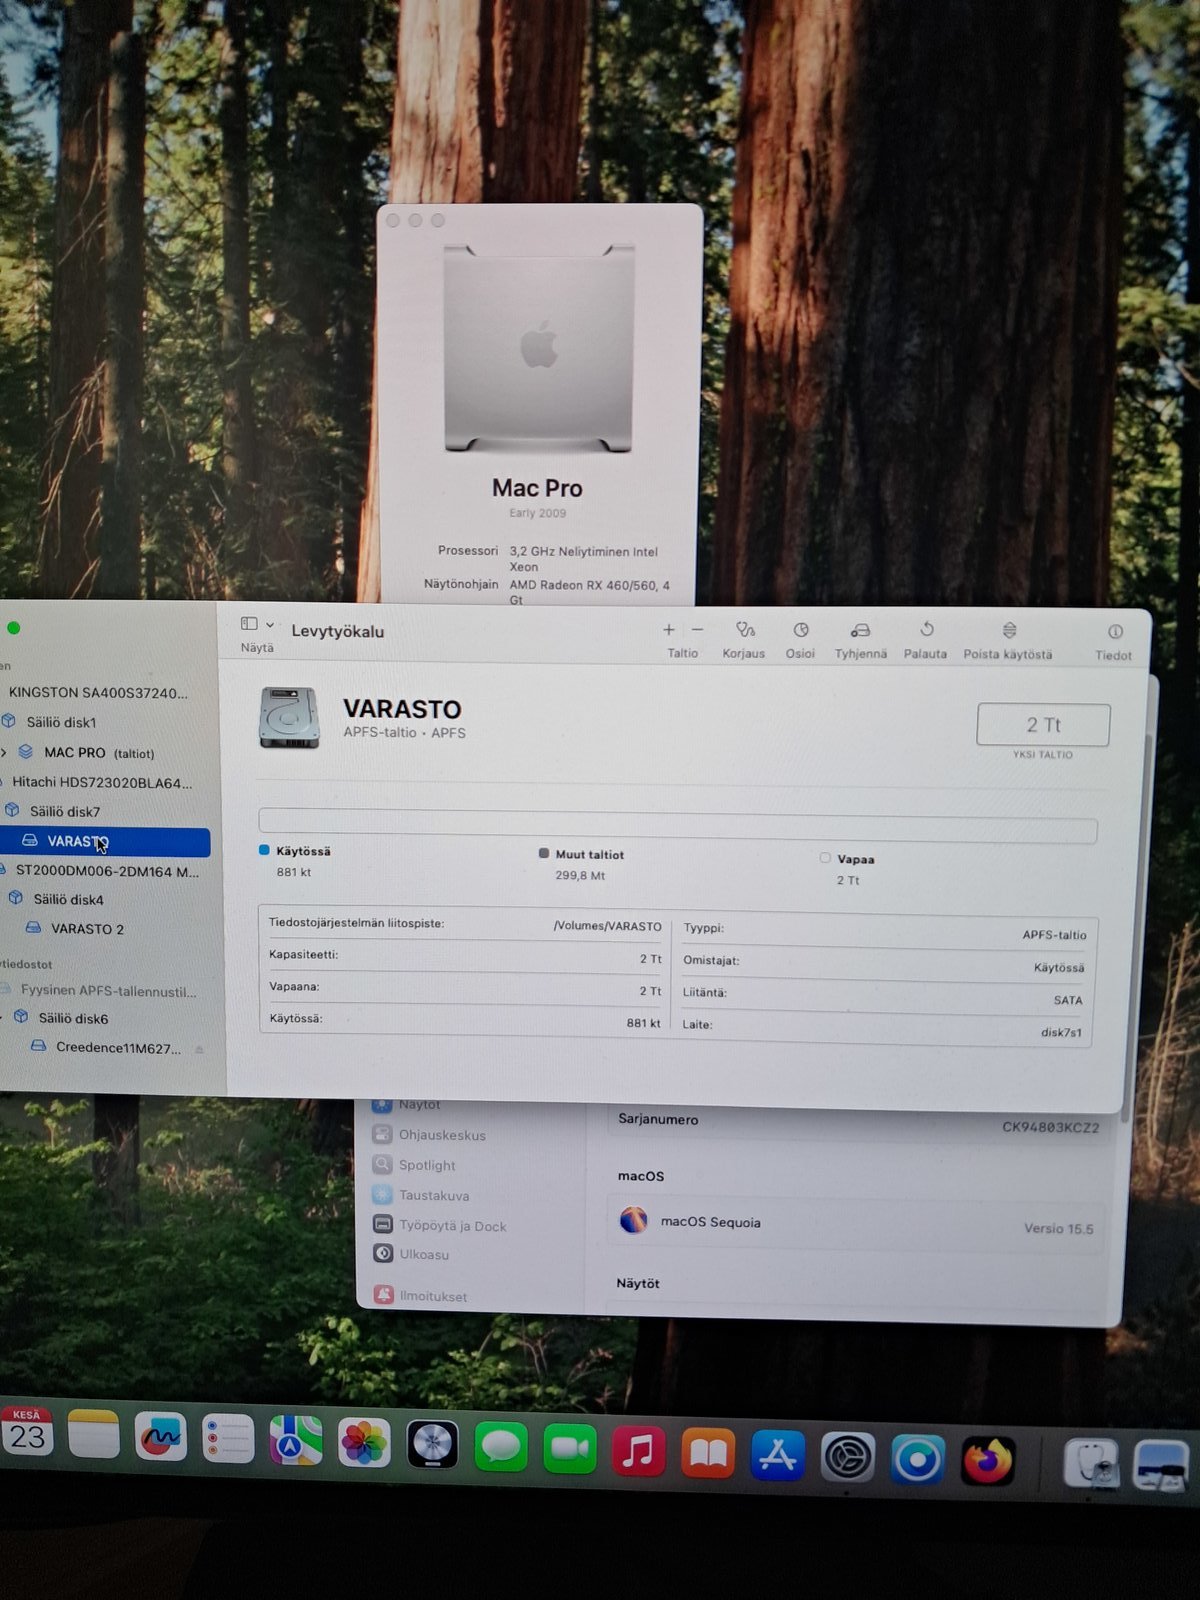
Task: Open App Store from the Dock
Action: (777, 1455)
